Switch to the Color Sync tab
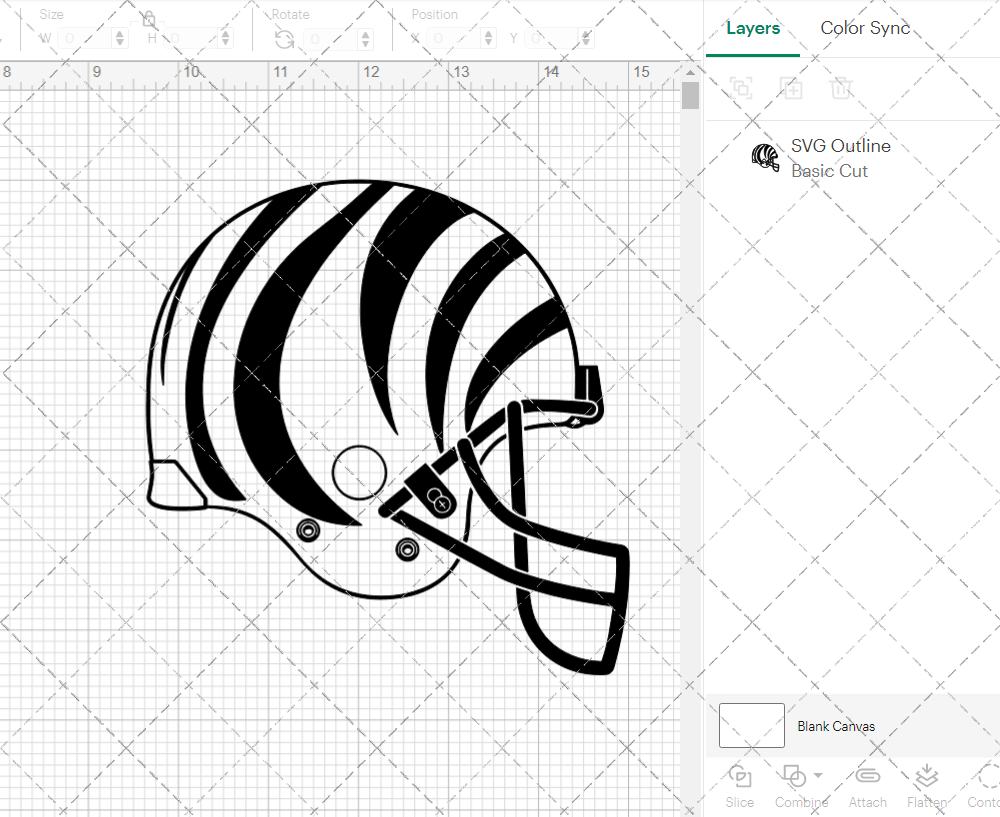This screenshot has height=817, width=1000. [x=864, y=28]
